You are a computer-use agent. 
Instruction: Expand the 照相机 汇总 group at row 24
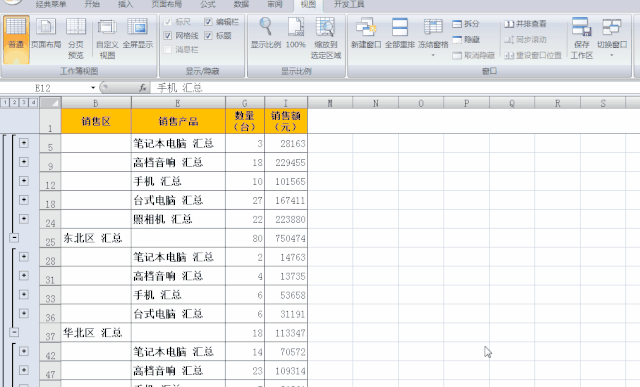pos(24,219)
